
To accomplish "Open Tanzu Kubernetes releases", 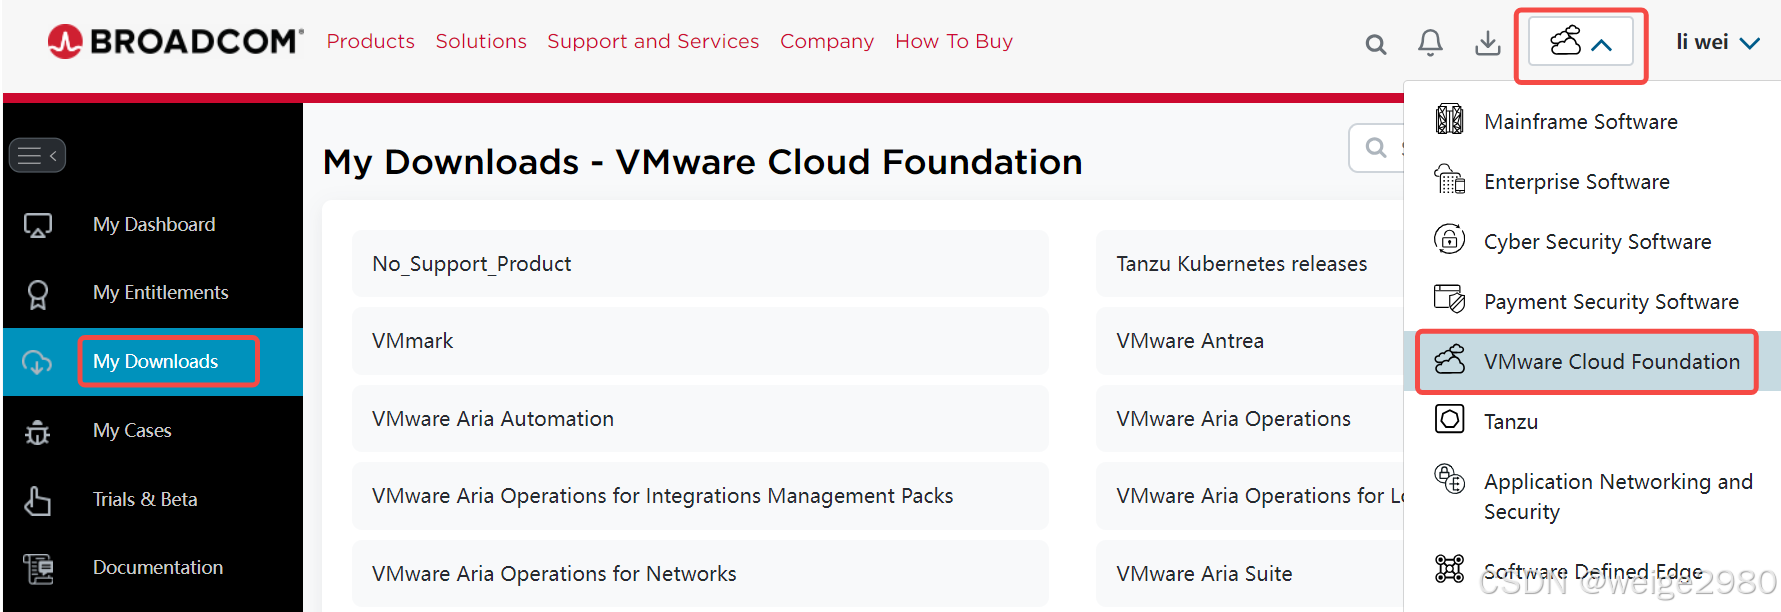I will pos(1250,263).
